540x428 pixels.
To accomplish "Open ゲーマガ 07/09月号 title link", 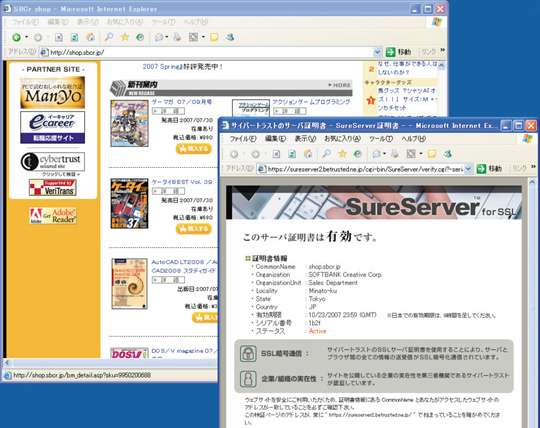I will pyautogui.click(x=182, y=102).
